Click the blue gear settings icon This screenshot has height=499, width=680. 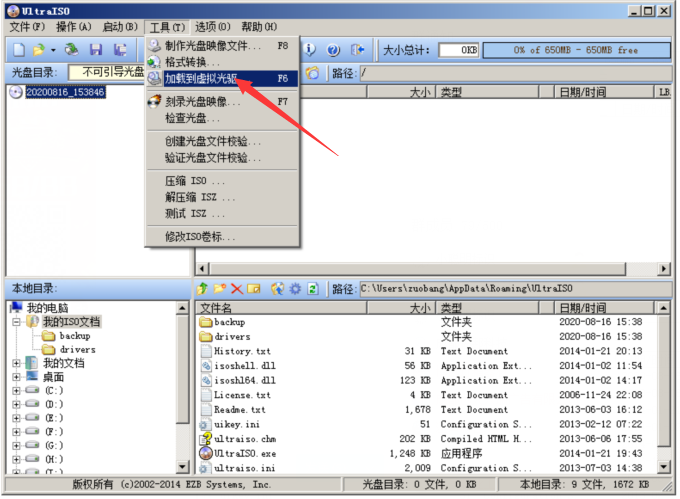click(x=295, y=288)
